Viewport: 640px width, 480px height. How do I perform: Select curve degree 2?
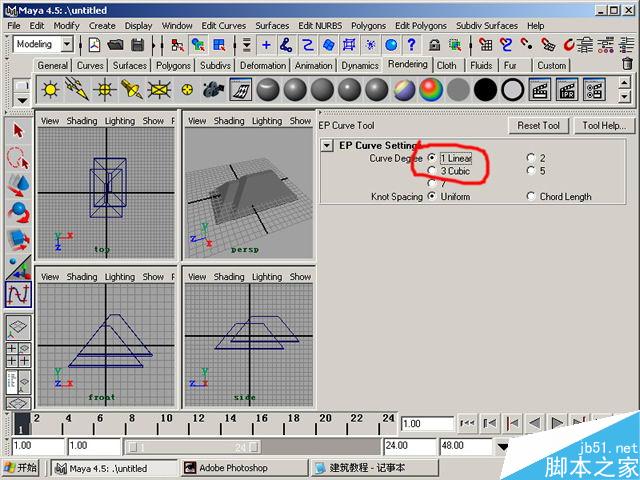[531, 158]
